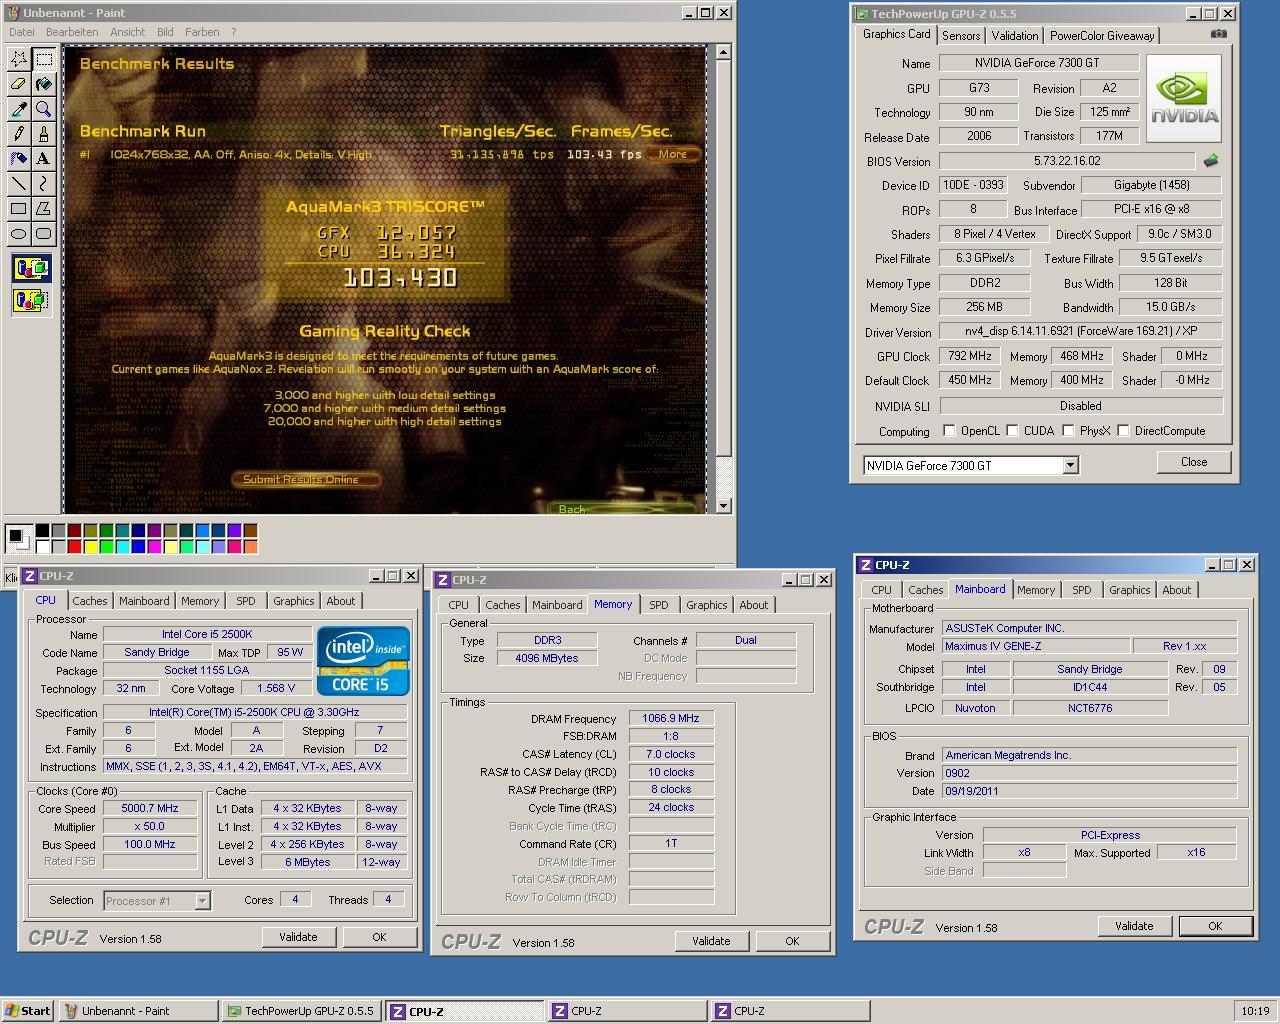This screenshot has height=1024, width=1280.
Task: Choose the Ellipse shape tool
Action: point(19,234)
